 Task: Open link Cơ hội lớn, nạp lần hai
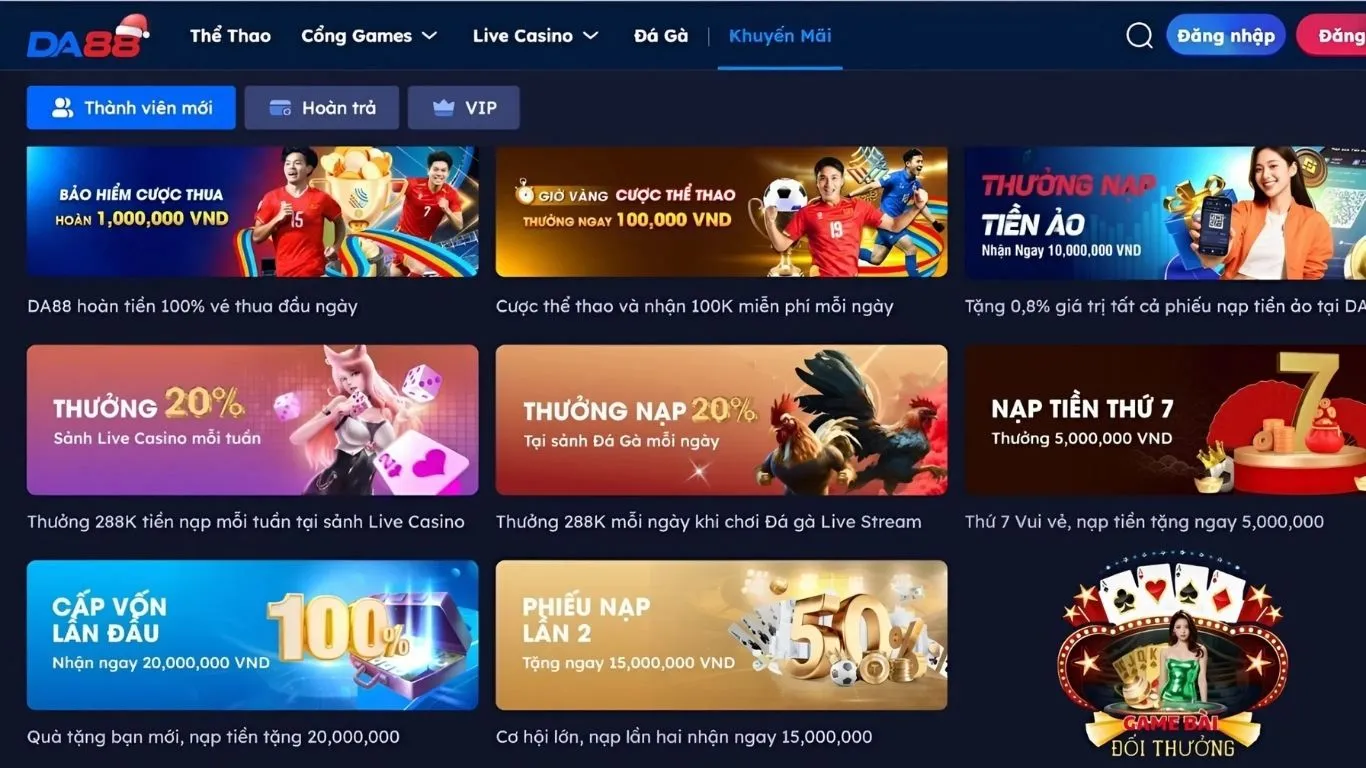[x=684, y=737]
